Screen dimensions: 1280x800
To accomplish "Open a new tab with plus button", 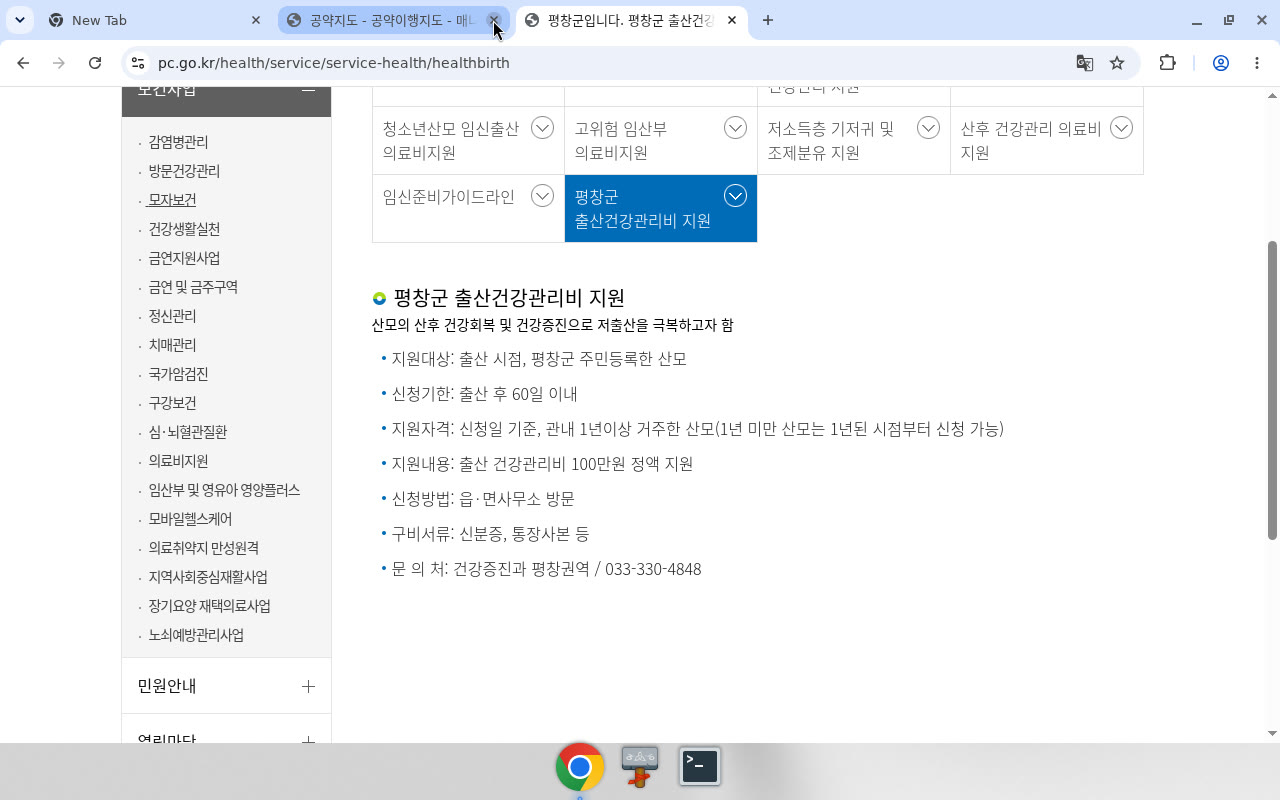I will [x=767, y=20].
